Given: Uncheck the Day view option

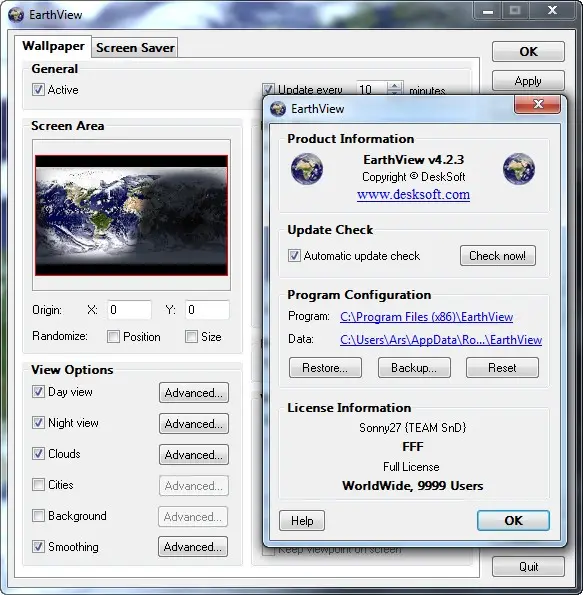Looking at the screenshot, I should click(x=38, y=392).
